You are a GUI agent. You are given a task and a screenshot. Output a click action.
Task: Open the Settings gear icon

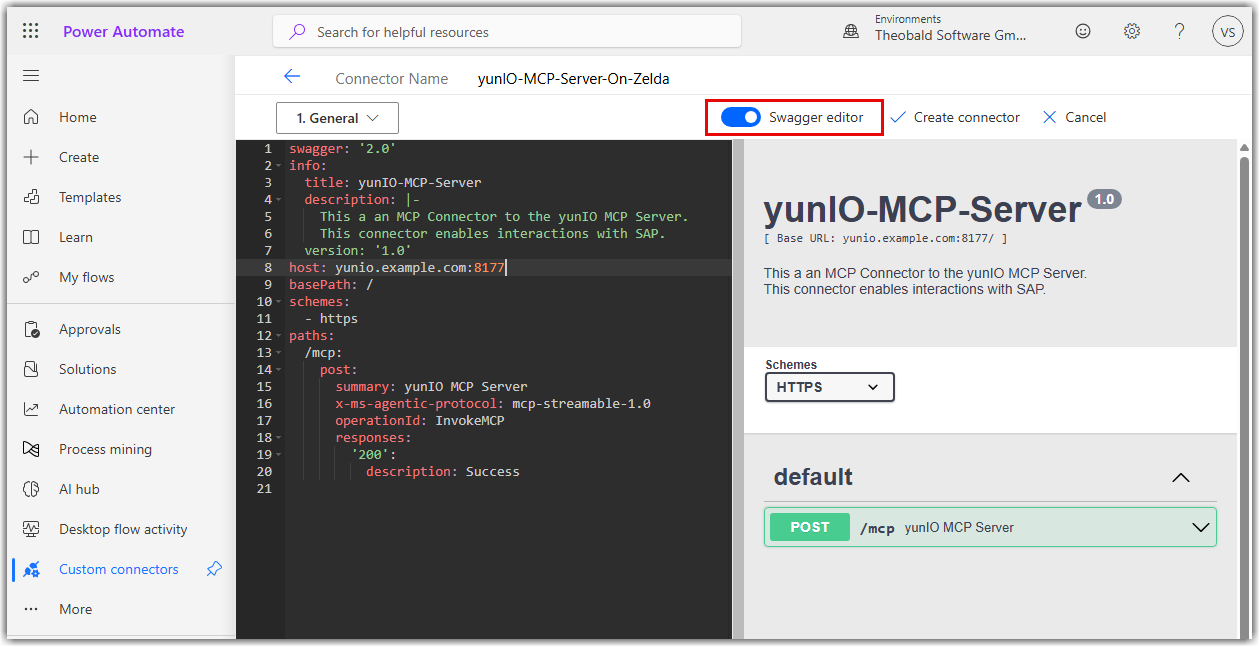pos(1132,31)
